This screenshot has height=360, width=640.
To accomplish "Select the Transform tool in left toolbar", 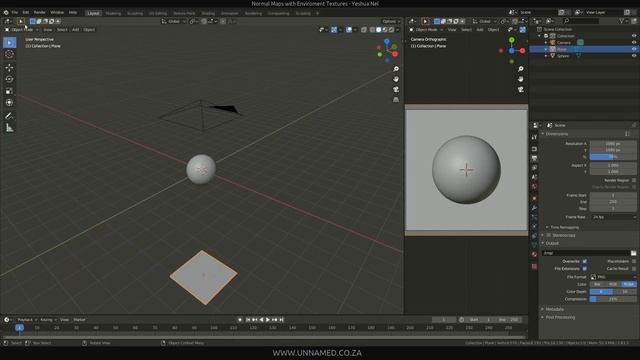I will [9, 103].
